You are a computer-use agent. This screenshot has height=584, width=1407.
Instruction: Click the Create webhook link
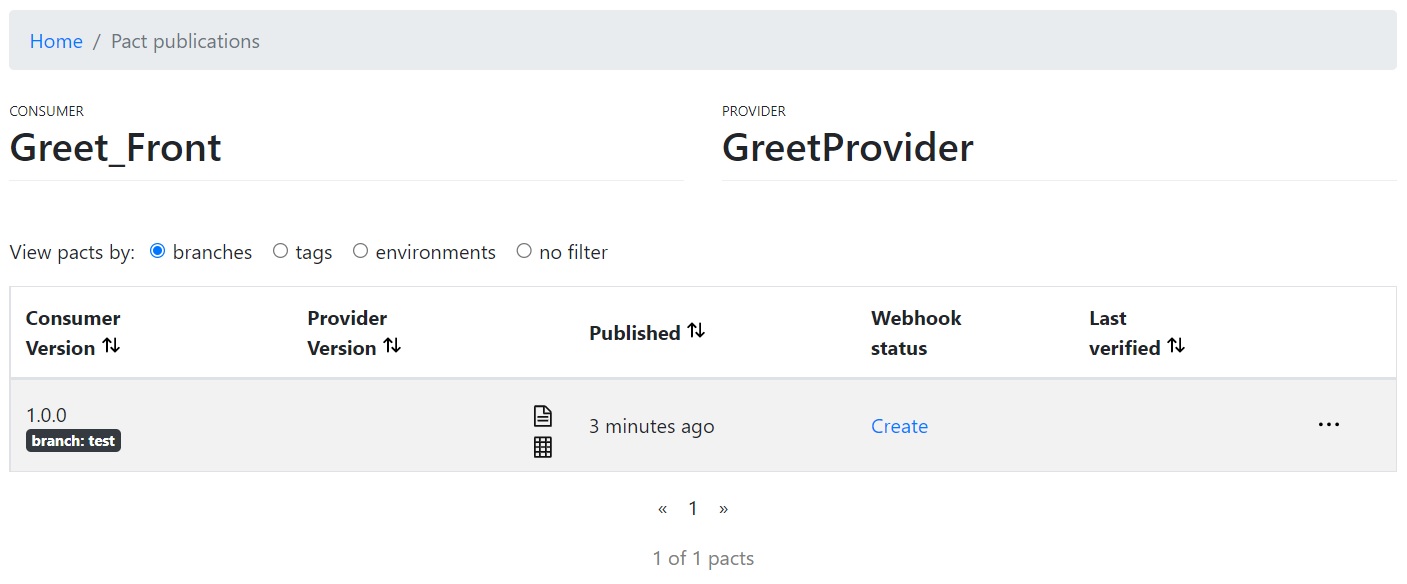899,426
